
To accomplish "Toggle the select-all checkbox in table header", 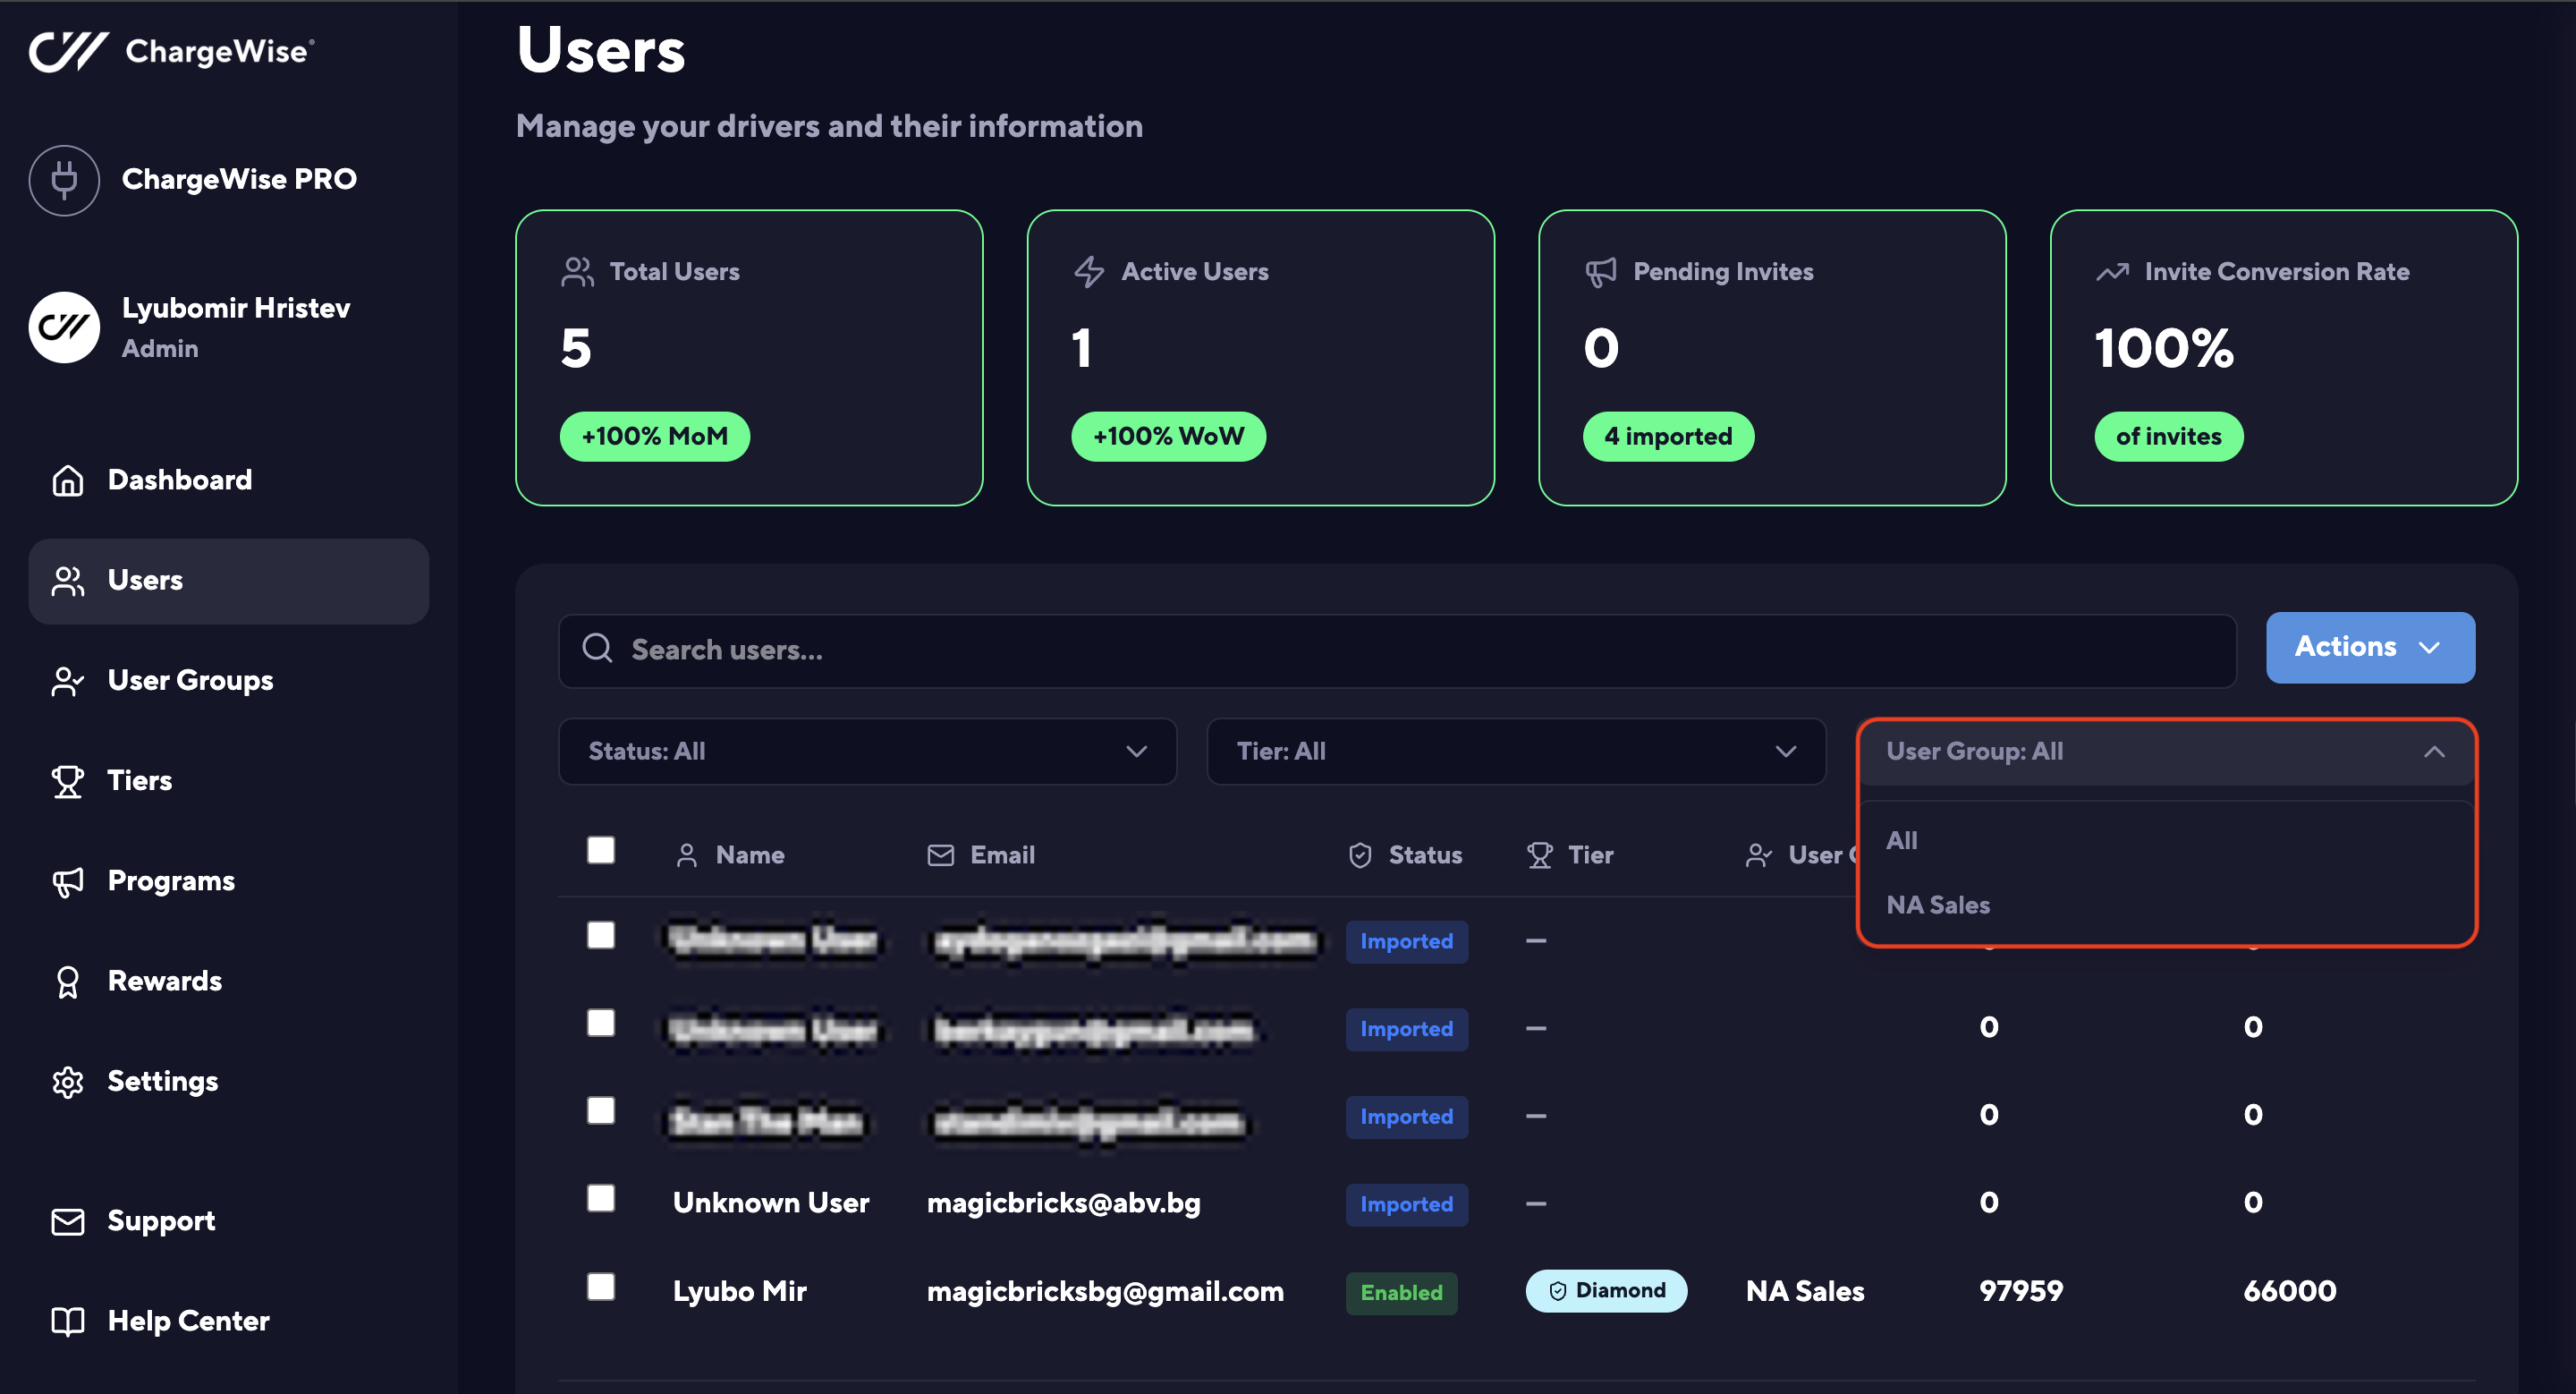I will click(x=601, y=850).
